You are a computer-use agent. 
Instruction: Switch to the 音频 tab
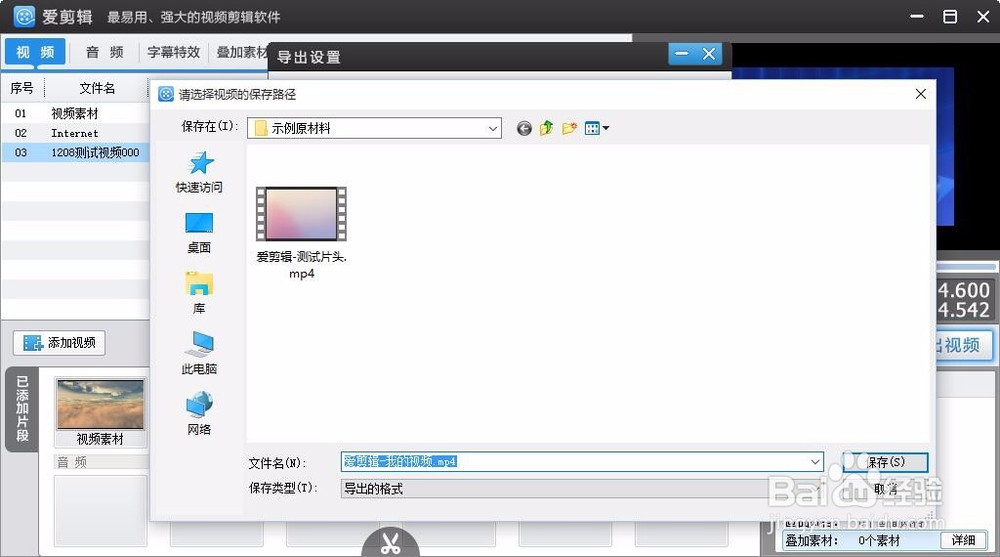104,52
